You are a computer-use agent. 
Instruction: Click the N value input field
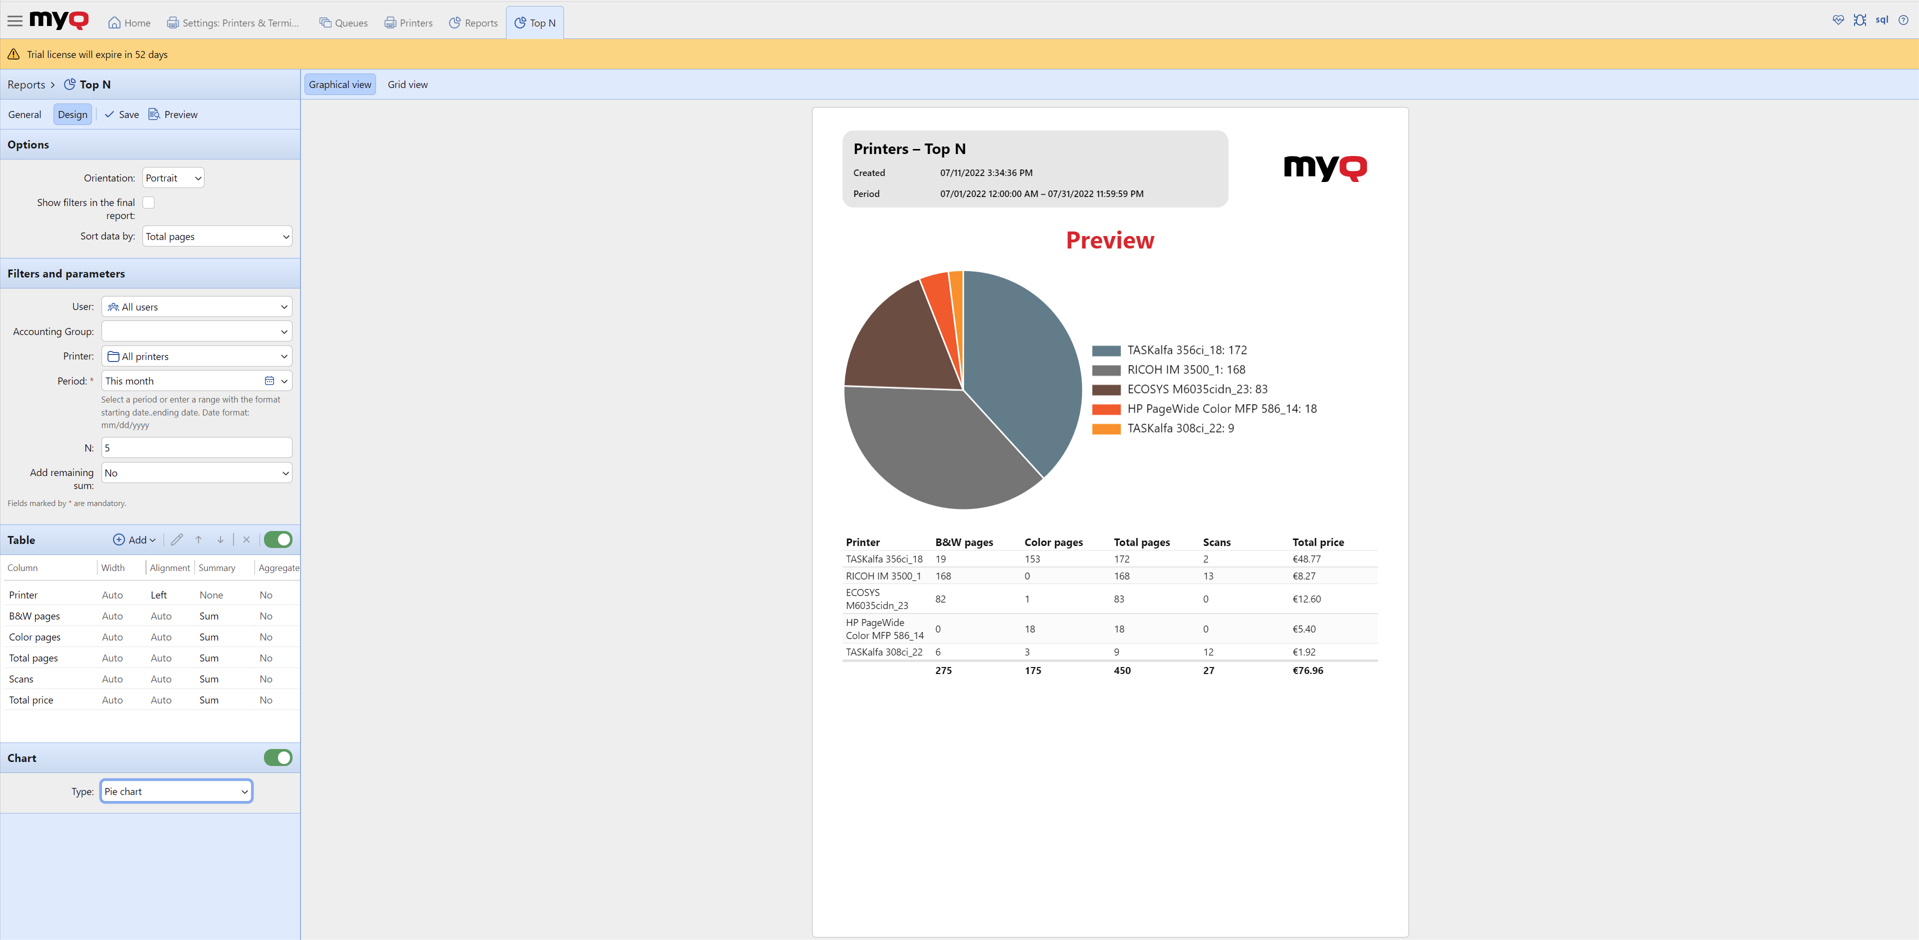(x=197, y=448)
